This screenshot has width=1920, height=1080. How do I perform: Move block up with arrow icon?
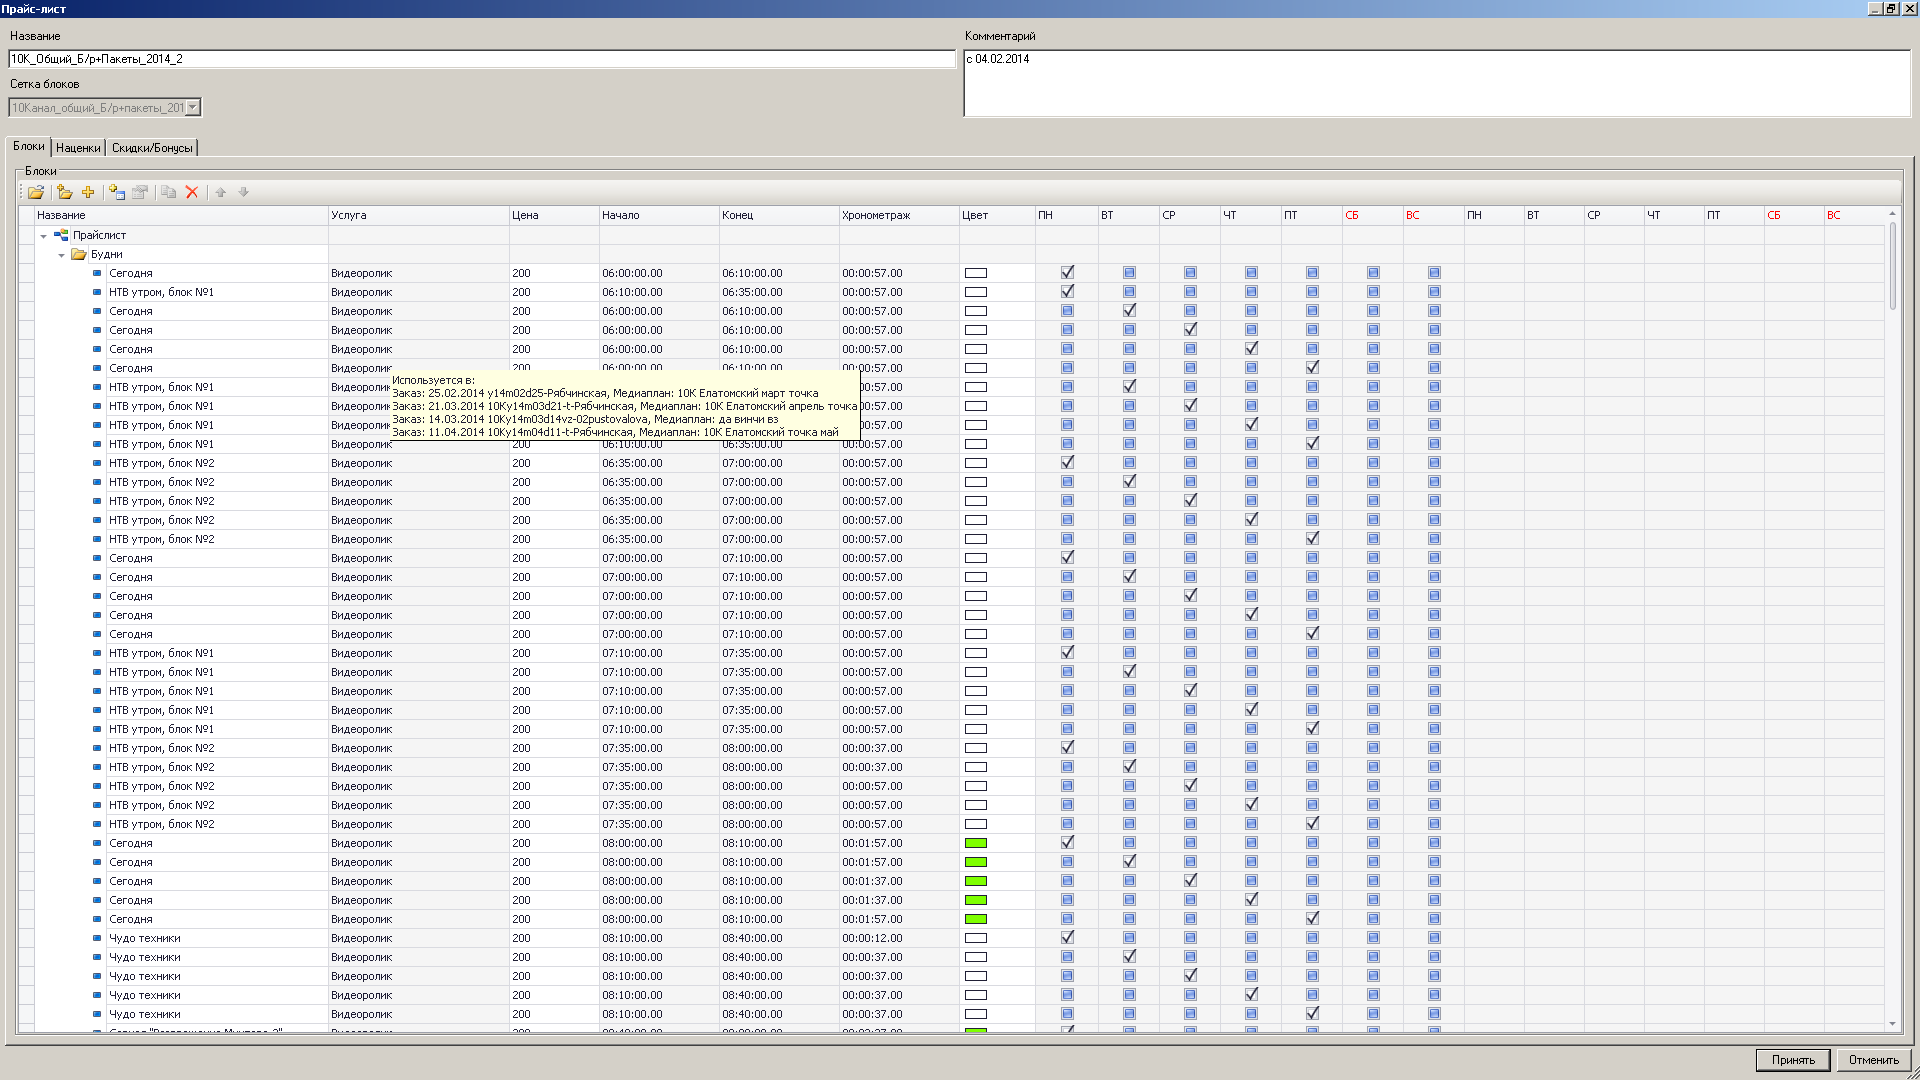click(221, 192)
